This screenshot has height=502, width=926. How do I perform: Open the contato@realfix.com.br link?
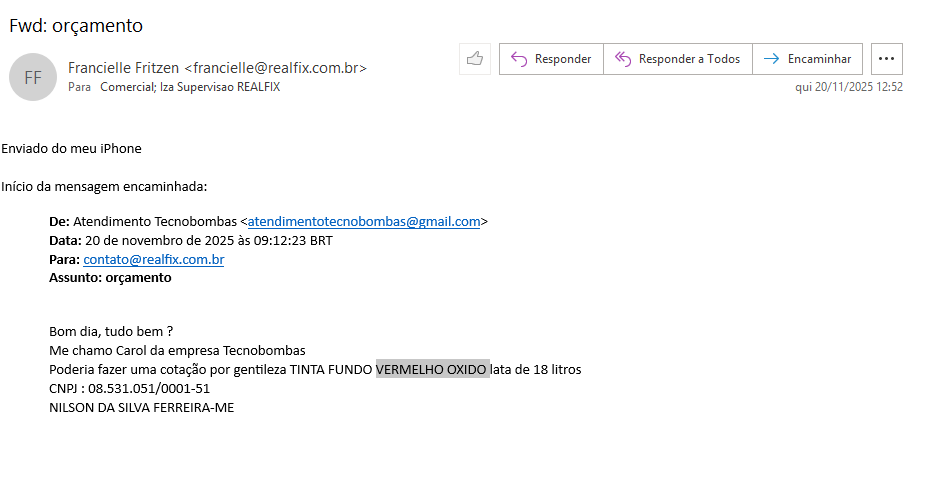pos(153,260)
